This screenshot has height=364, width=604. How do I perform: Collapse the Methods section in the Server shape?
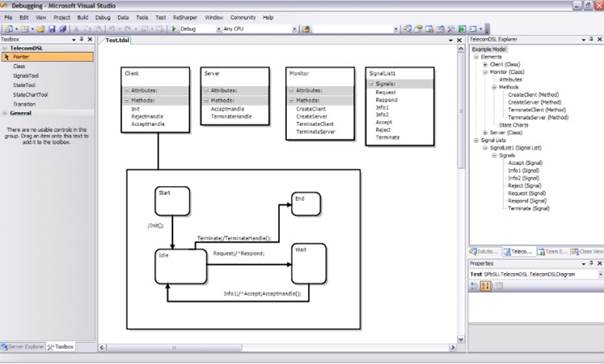(206, 101)
